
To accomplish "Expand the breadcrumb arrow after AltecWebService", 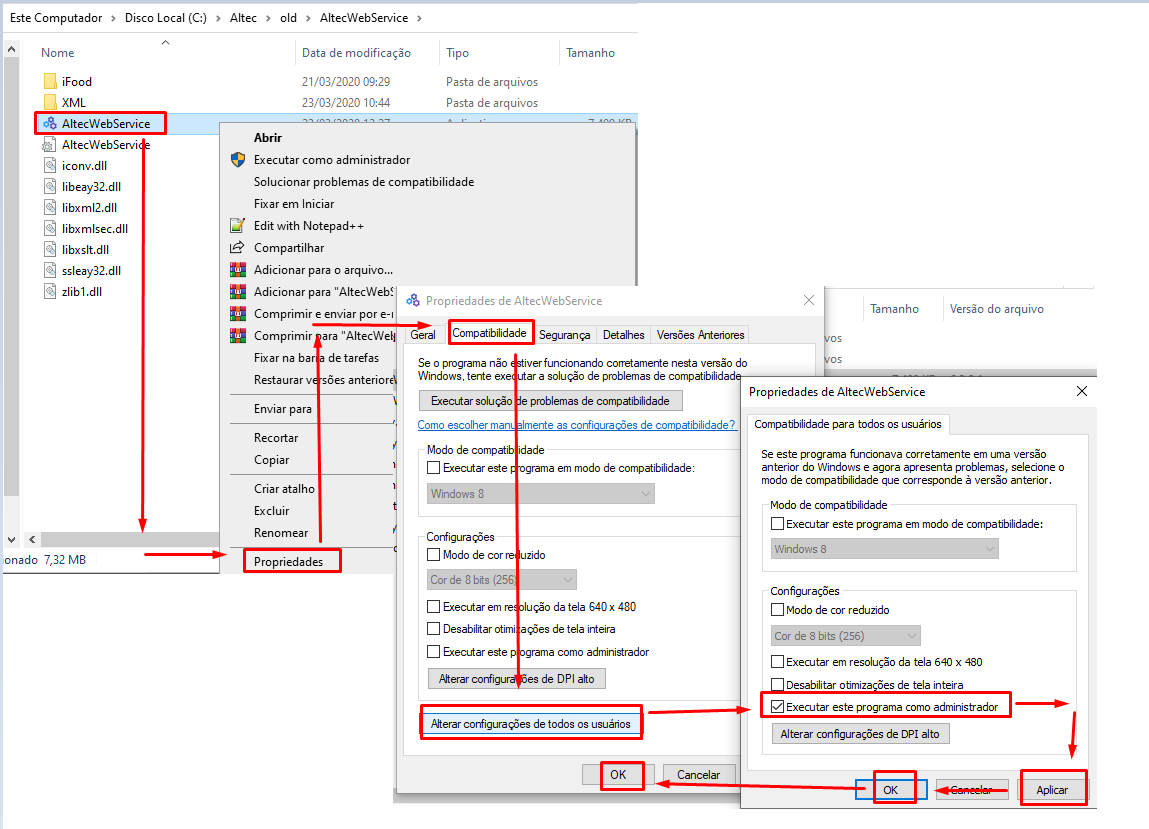I will point(419,18).
